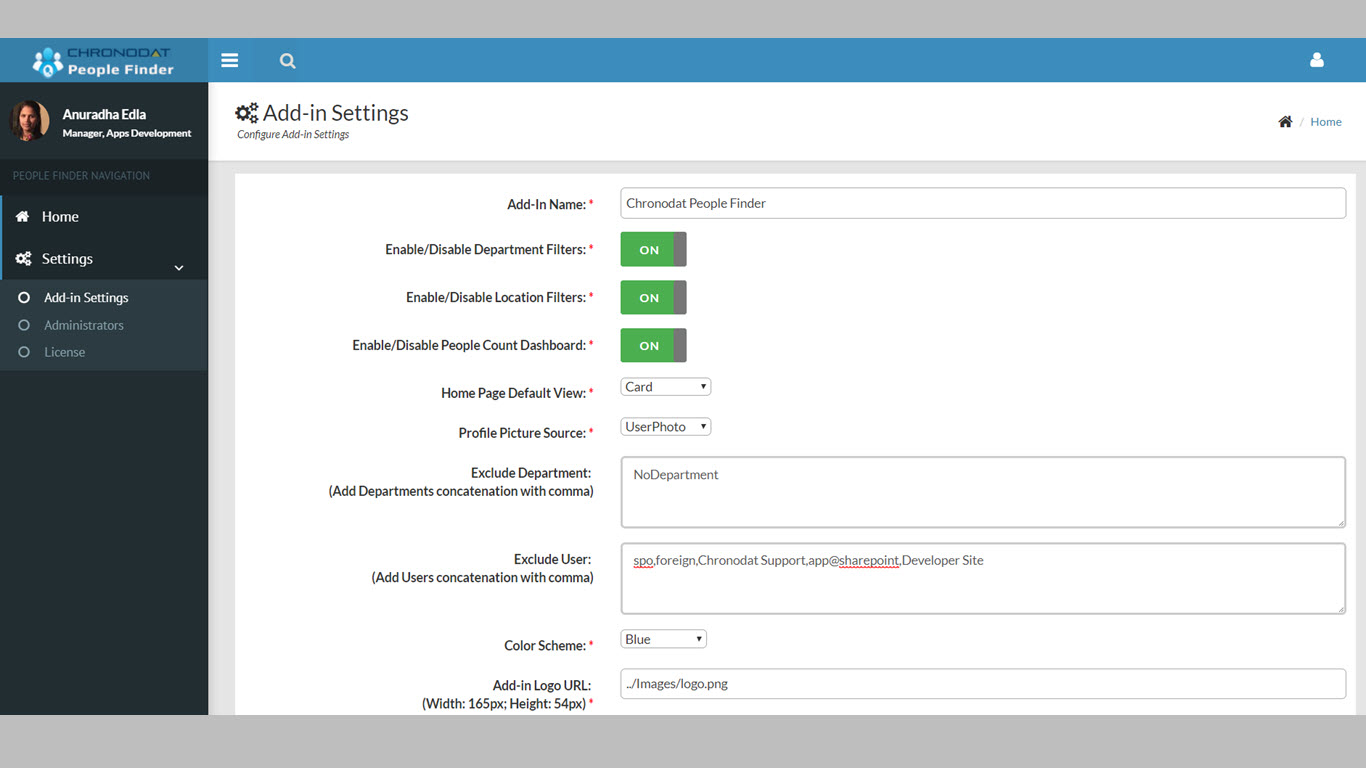Open the Profile Picture Source dropdown
This screenshot has width=1366, height=768.
click(666, 427)
